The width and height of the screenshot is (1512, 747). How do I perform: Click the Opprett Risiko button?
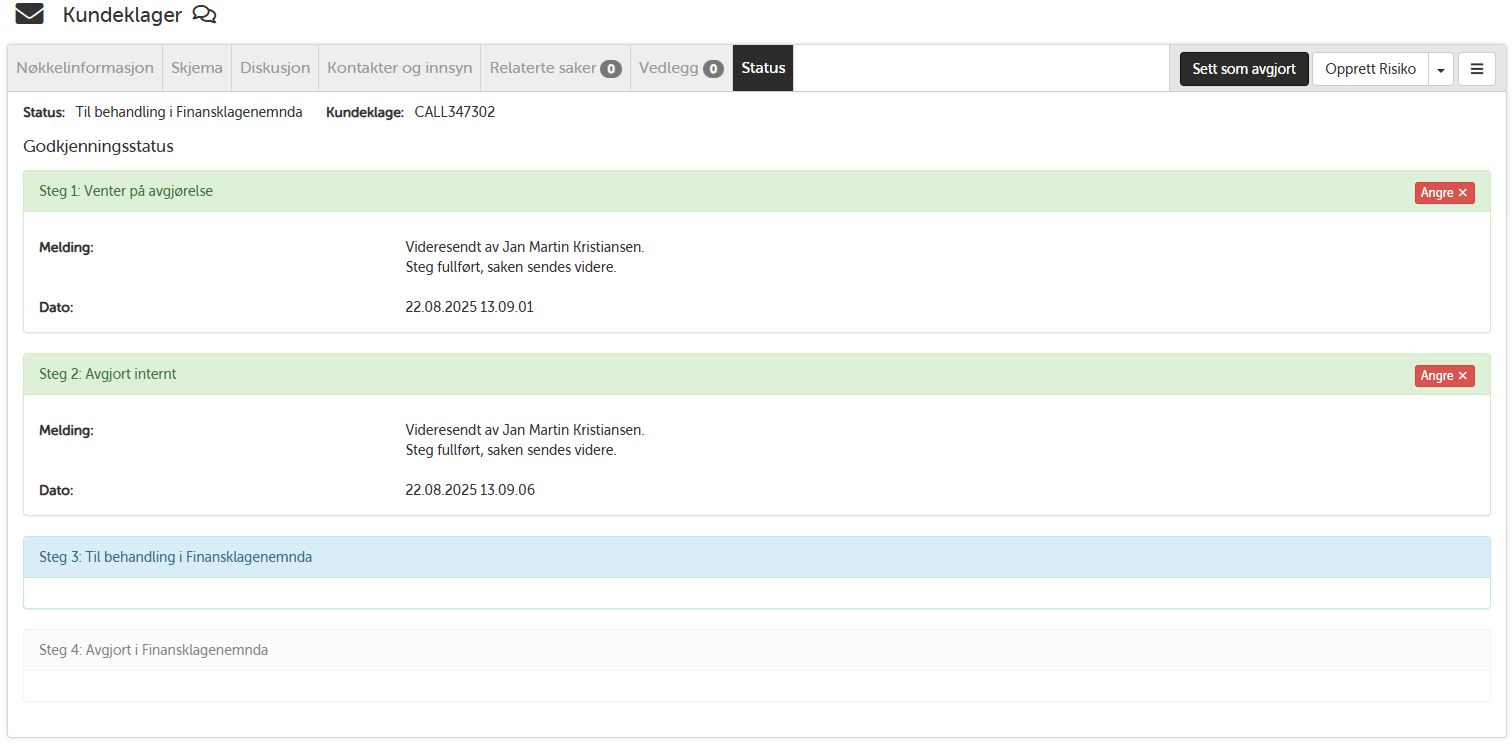pyautogui.click(x=1370, y=69)
